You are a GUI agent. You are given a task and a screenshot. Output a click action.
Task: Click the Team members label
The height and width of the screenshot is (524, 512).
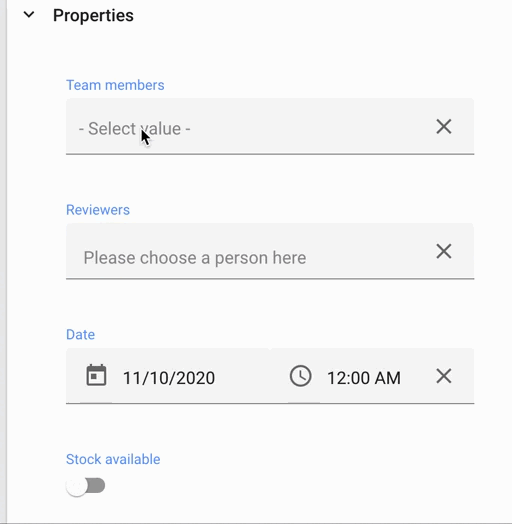tap(115, 85)
